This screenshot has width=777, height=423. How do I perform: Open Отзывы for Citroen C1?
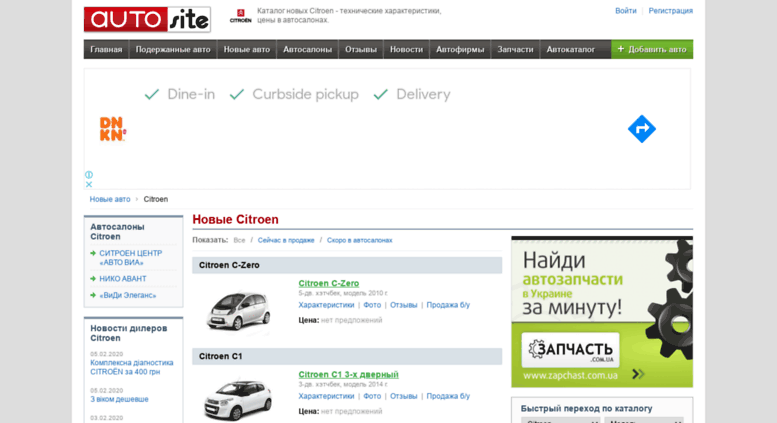(403, 396)
